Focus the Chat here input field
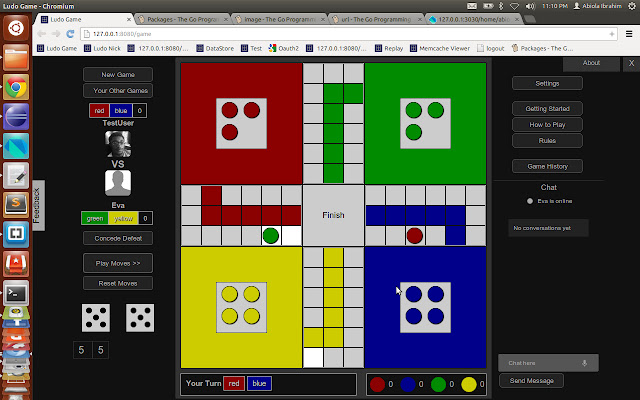The height and width of the screenshot is (400, 640). click(548, 363)
